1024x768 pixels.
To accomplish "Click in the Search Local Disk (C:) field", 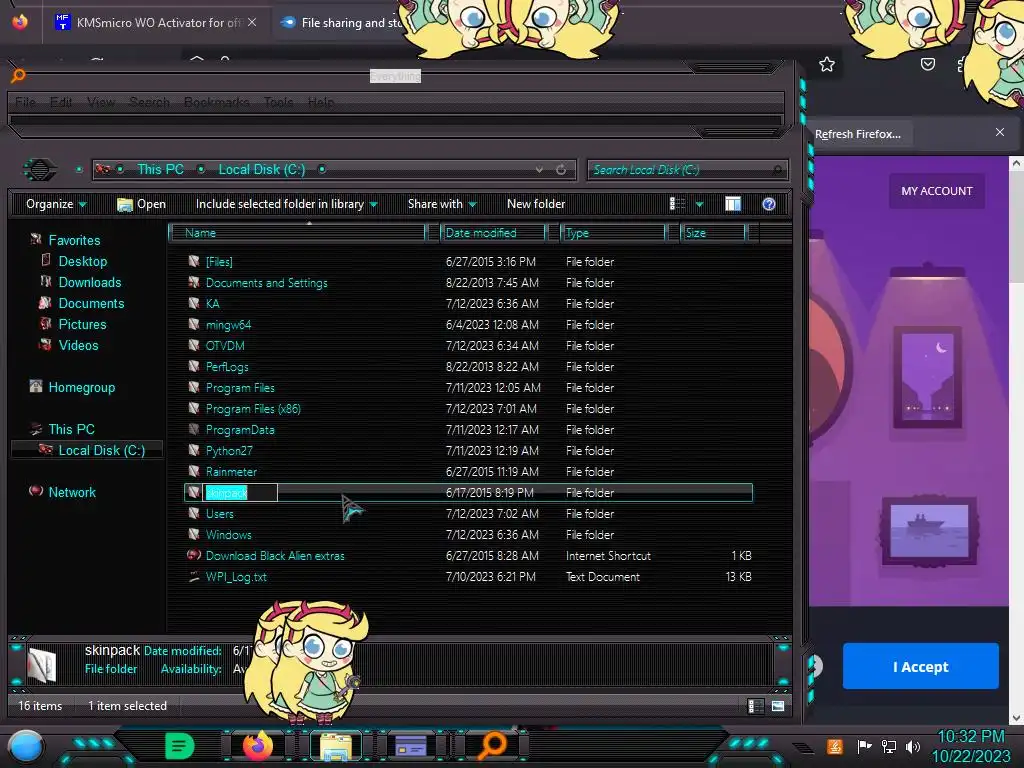I will (688, 170).
